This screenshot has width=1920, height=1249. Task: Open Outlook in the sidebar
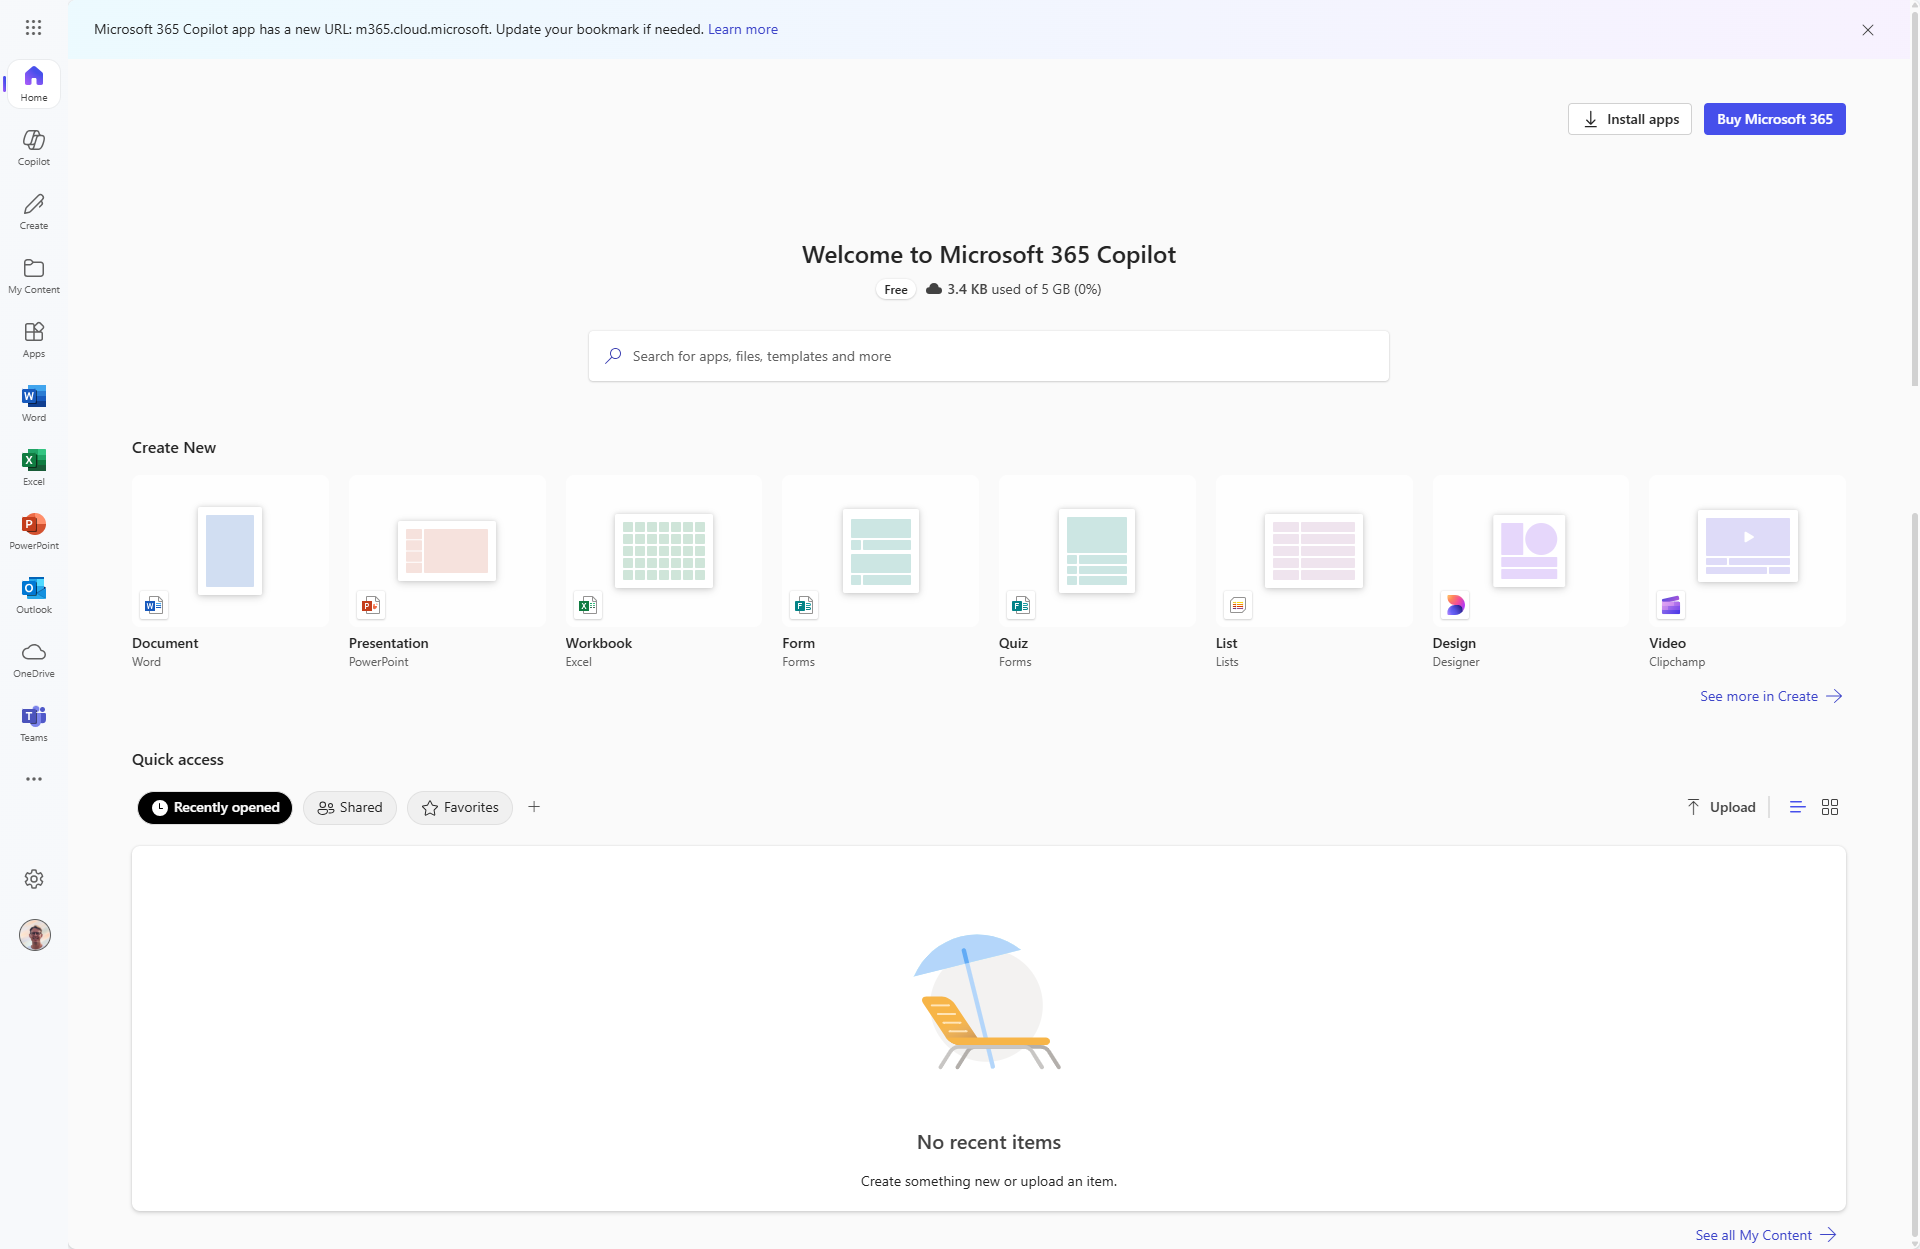pos(33,595)
